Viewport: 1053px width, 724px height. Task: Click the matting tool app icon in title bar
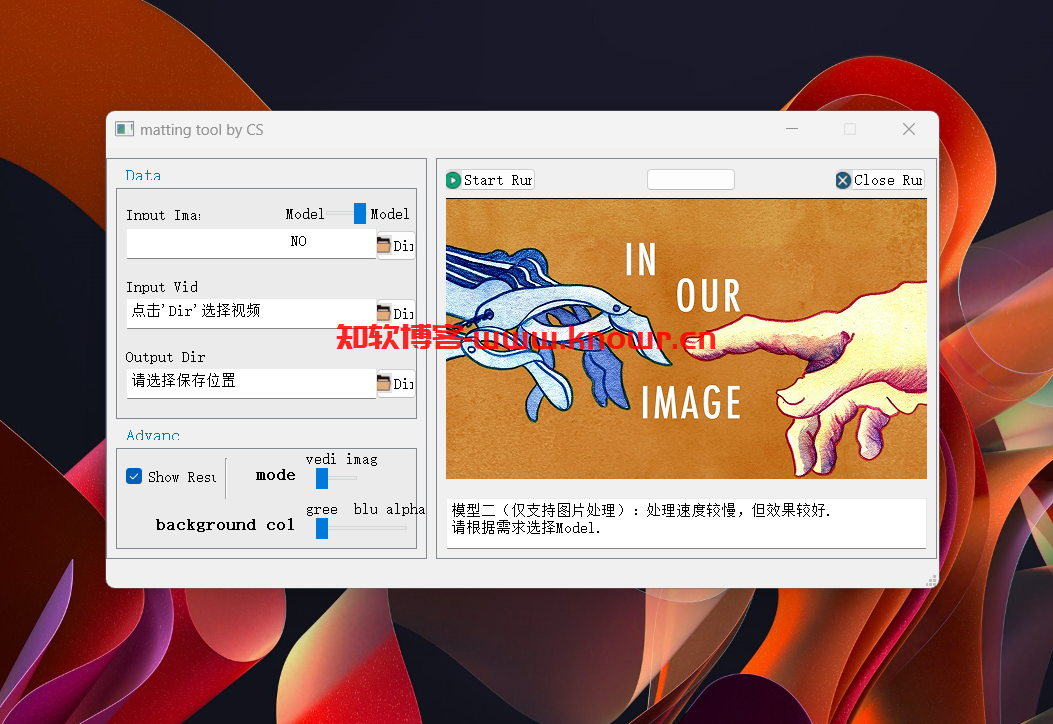[x=124, y=129]
